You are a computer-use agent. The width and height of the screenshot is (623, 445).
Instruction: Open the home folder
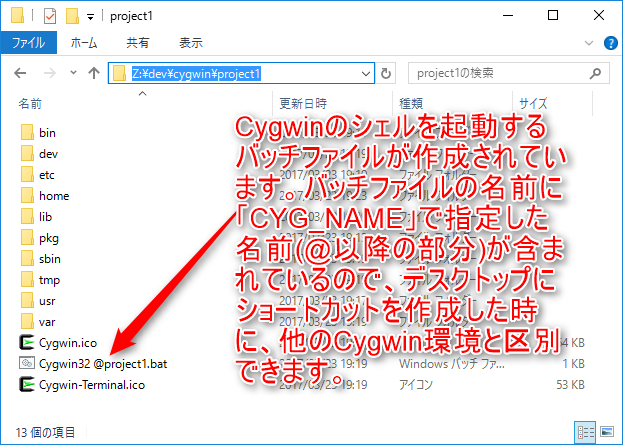54,195
